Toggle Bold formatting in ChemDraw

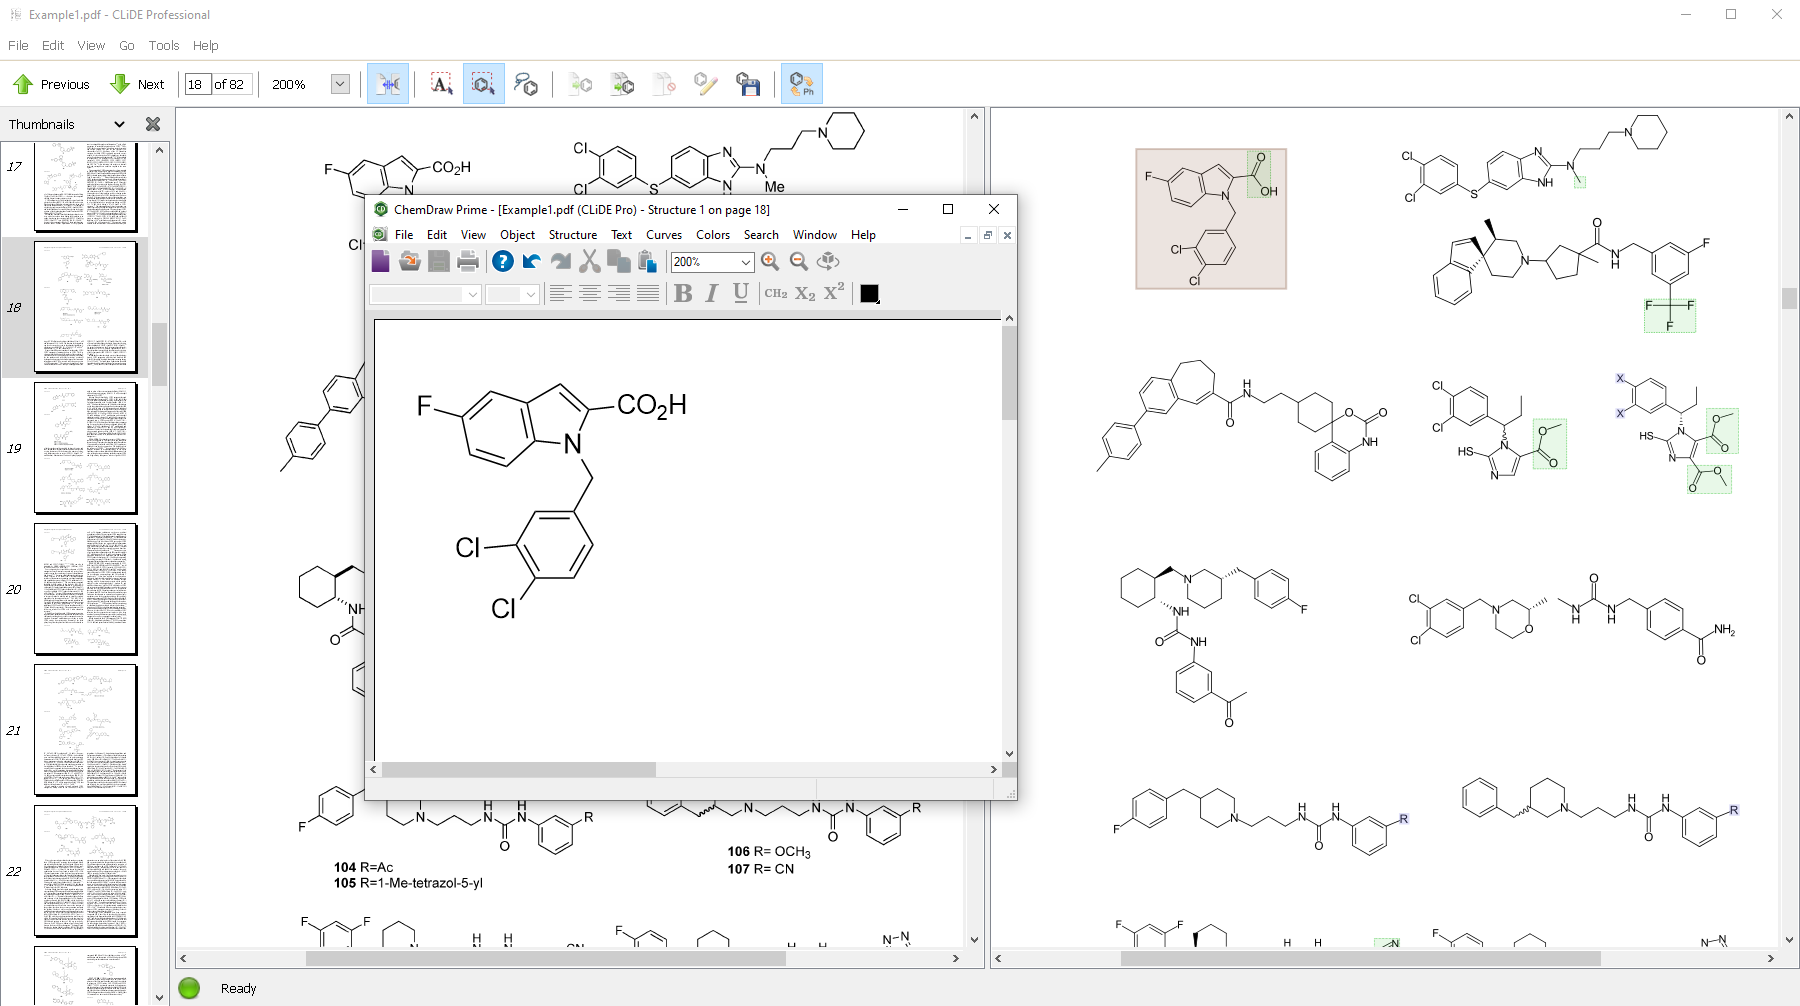tap(683, 293)
